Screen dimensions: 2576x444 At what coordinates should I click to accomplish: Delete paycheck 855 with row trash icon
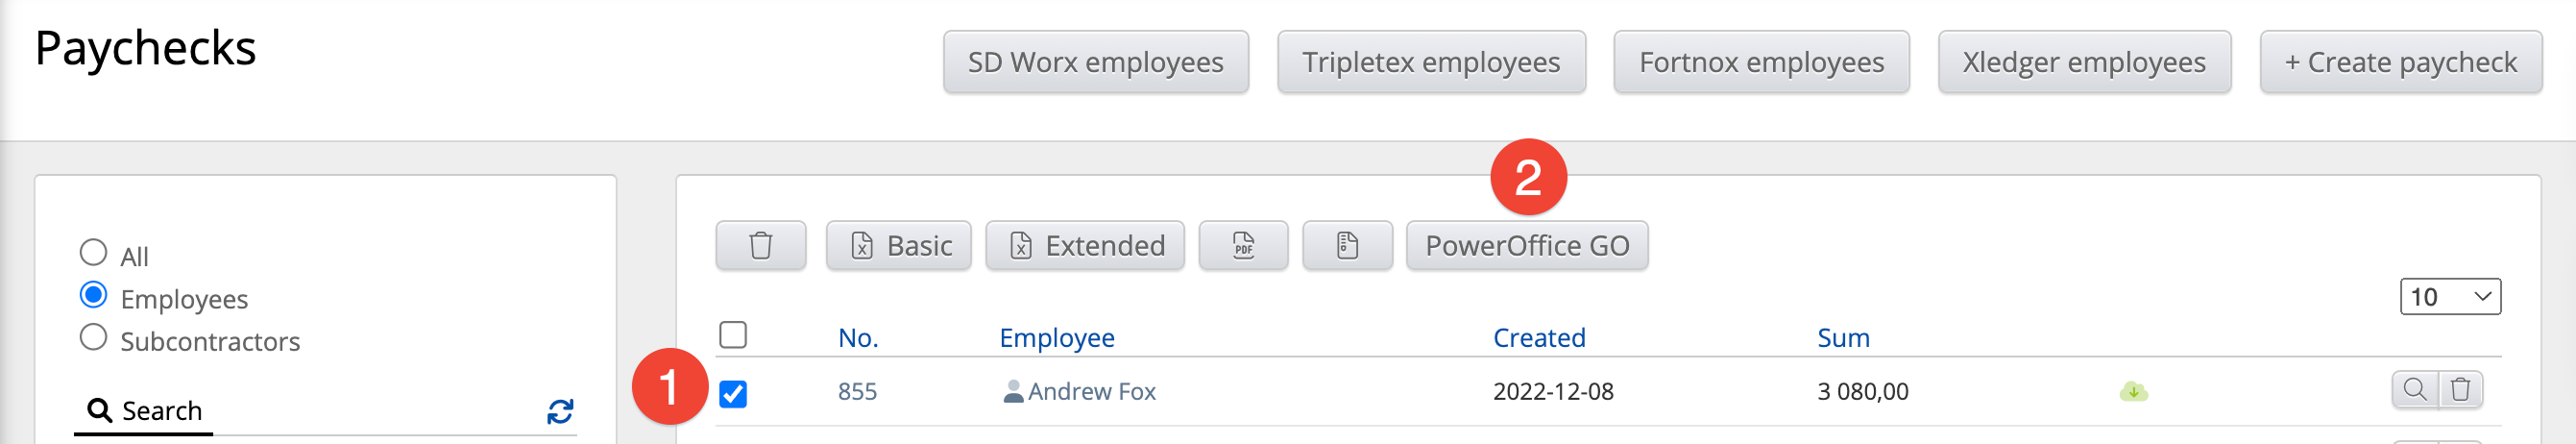coord(2460,389)
